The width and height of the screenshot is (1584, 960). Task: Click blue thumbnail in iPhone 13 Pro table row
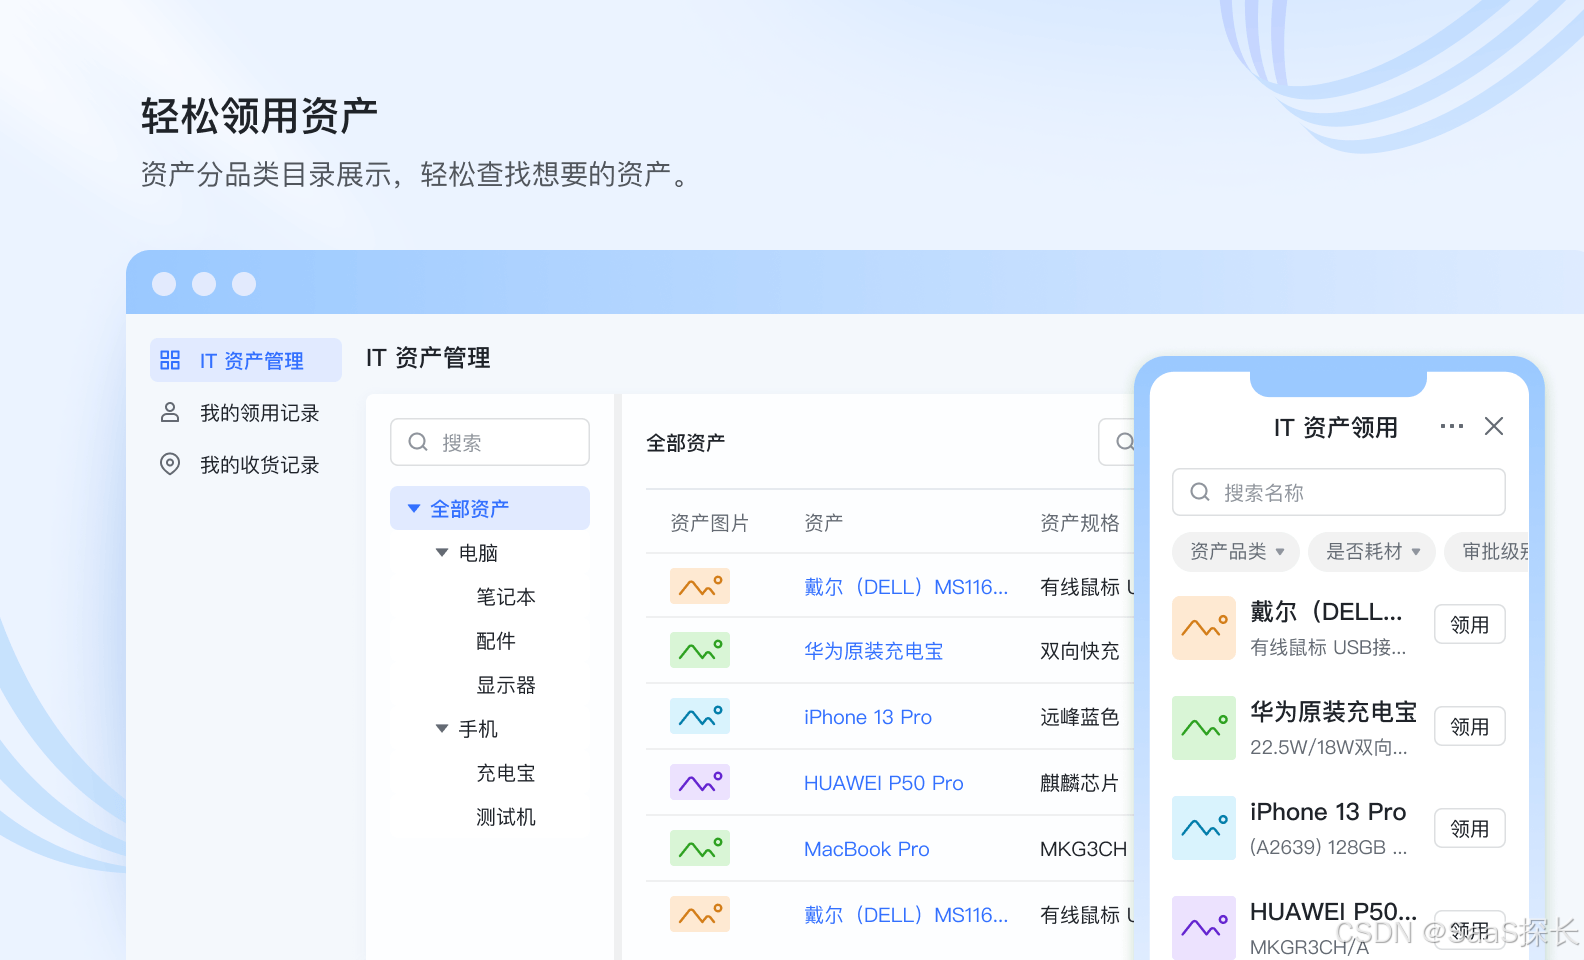coord(700,716)
